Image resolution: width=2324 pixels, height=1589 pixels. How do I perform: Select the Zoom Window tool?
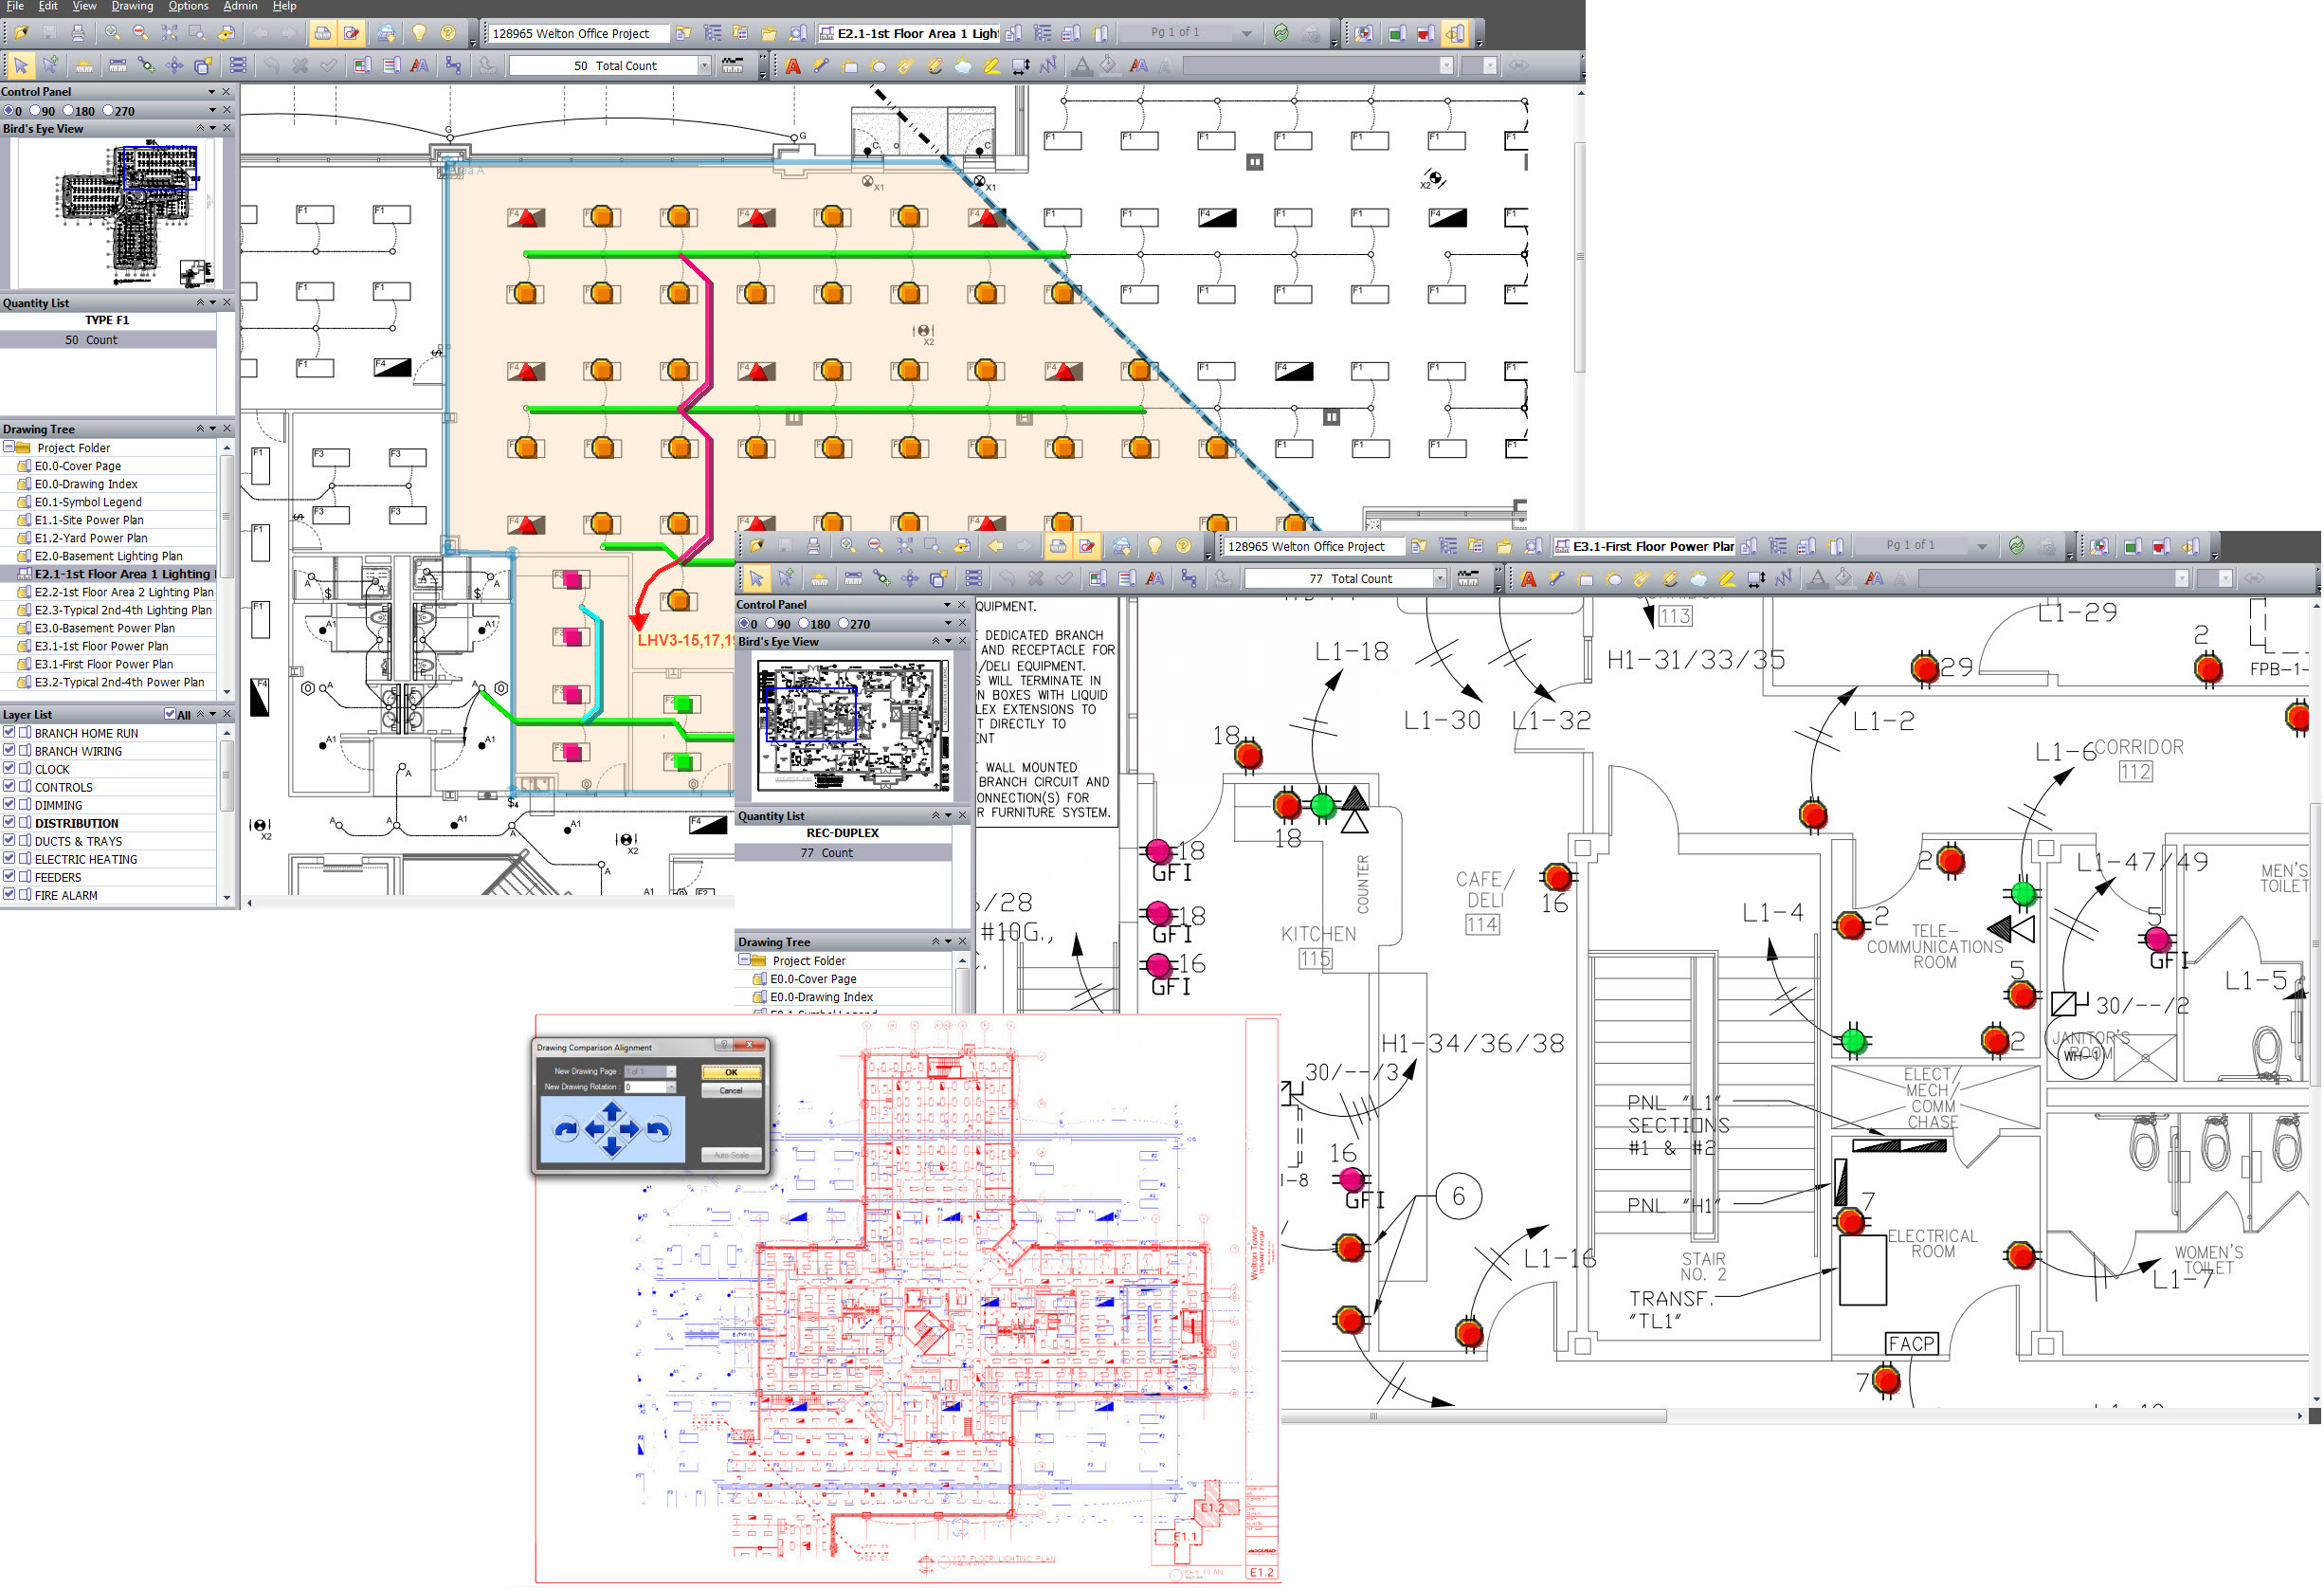tap(197, 33)
